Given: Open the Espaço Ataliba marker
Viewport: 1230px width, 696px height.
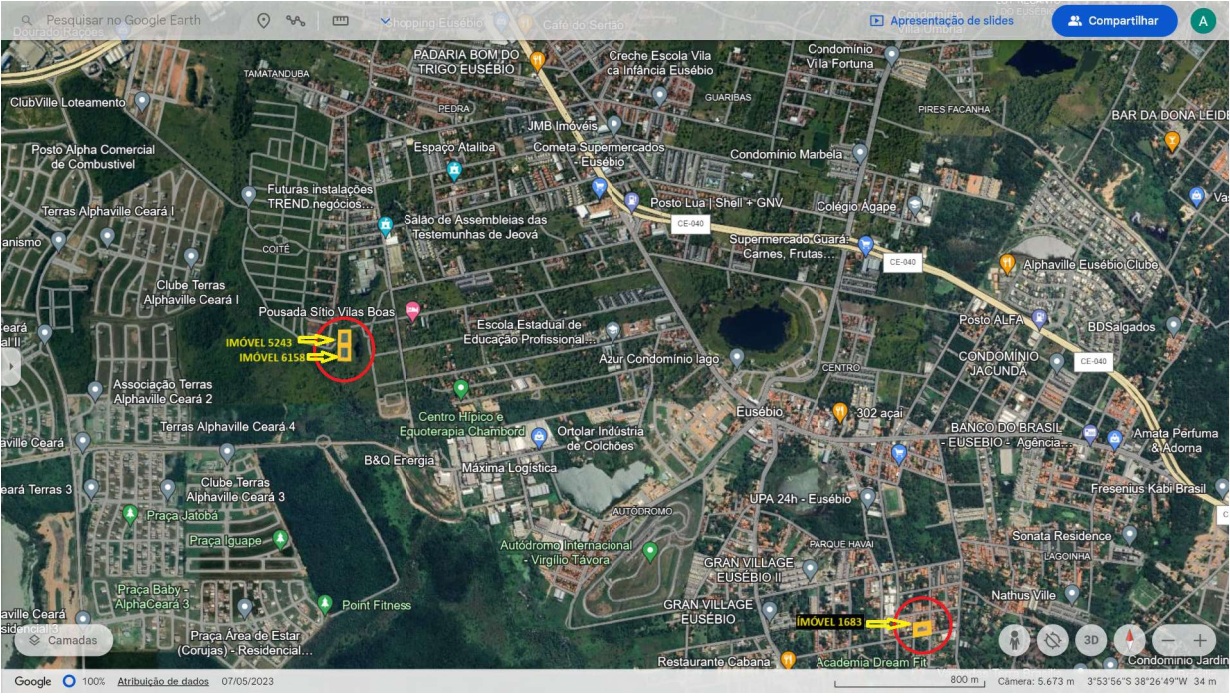Looking at the screenshot, I should [454, 170].
